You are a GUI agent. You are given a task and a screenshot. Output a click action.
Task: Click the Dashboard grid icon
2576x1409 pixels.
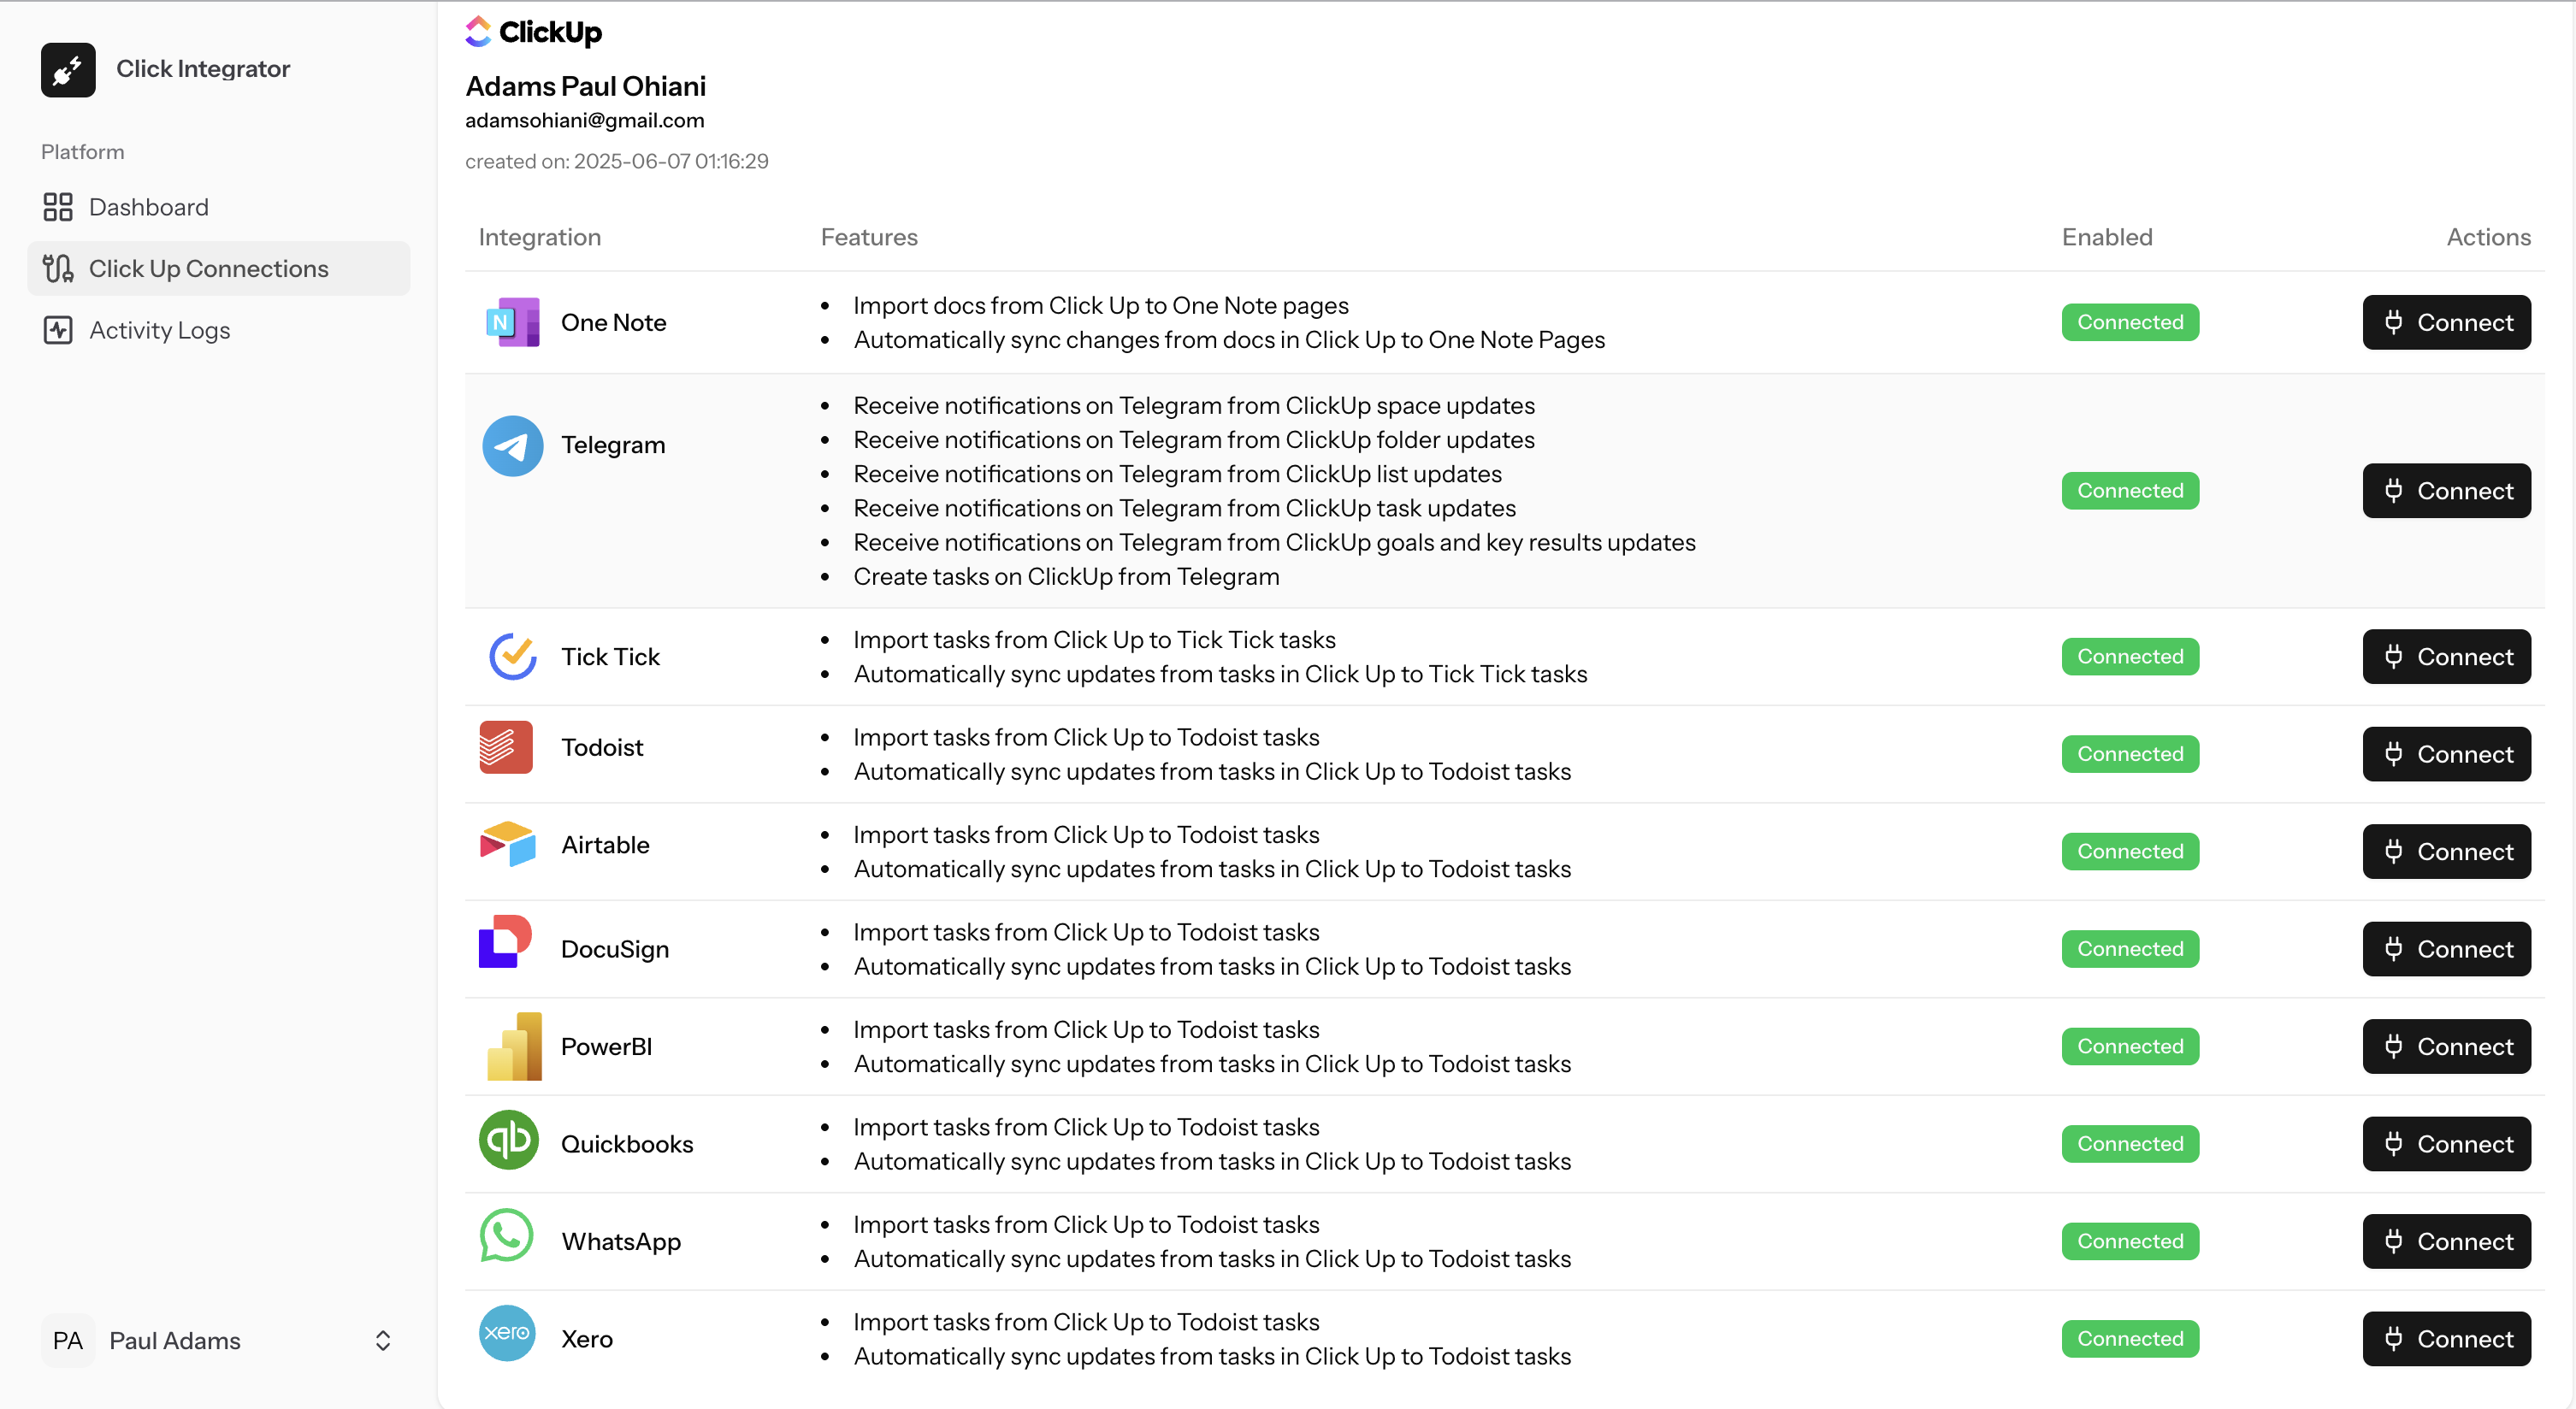(x=58, y=207)
